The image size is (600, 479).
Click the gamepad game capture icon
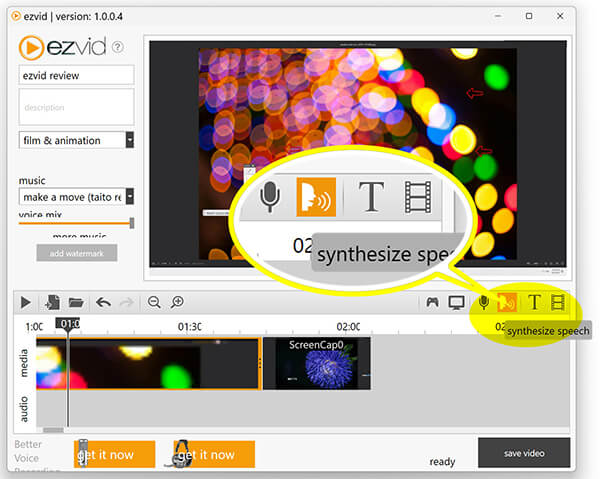click(x=432, y=302)
